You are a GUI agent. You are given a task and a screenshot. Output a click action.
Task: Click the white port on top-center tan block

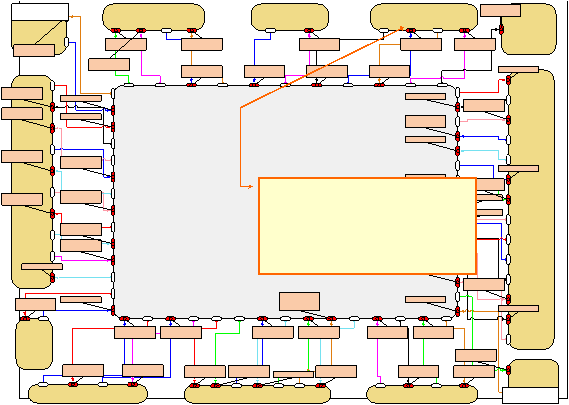coord(270,30)
